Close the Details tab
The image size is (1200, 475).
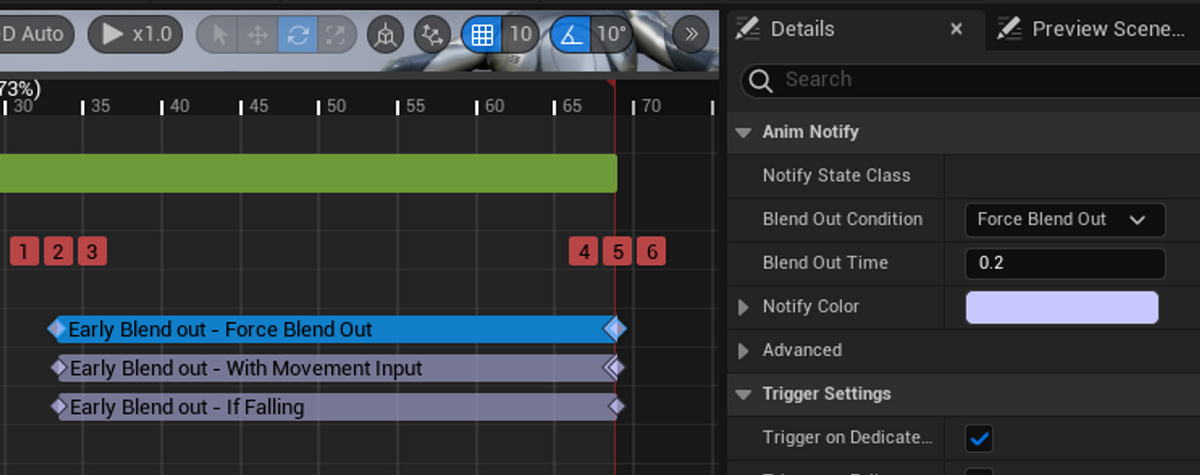coord(956,29)
